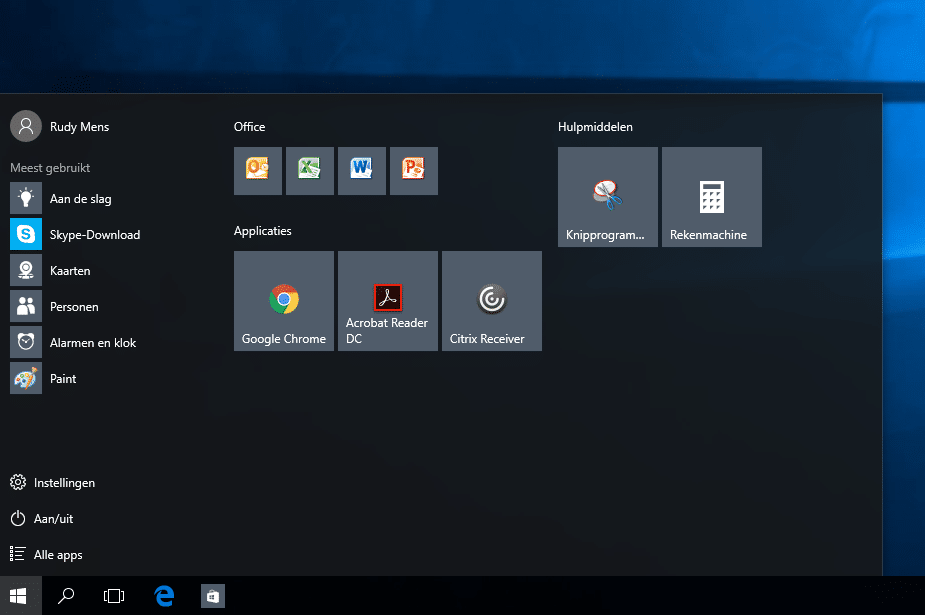Click the Aan/uit power button

pos(42,518)
